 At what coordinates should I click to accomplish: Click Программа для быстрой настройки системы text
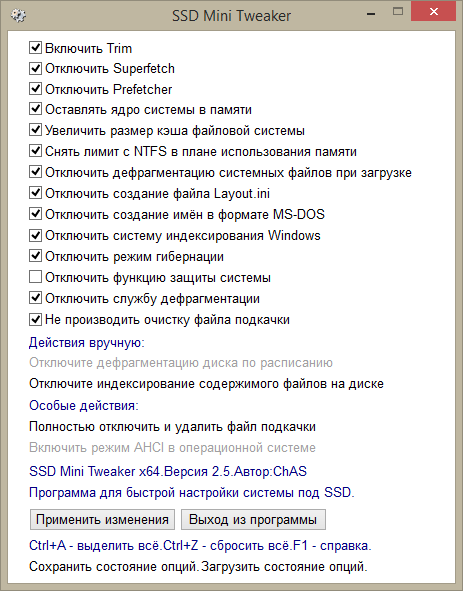(x=192, y=493)
